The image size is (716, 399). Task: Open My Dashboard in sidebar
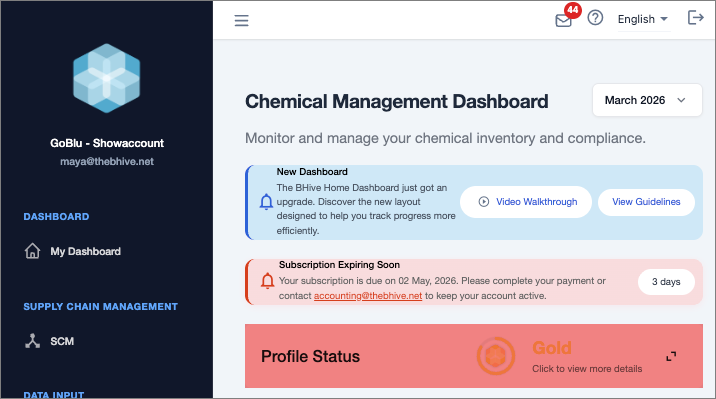coord(85,252)
